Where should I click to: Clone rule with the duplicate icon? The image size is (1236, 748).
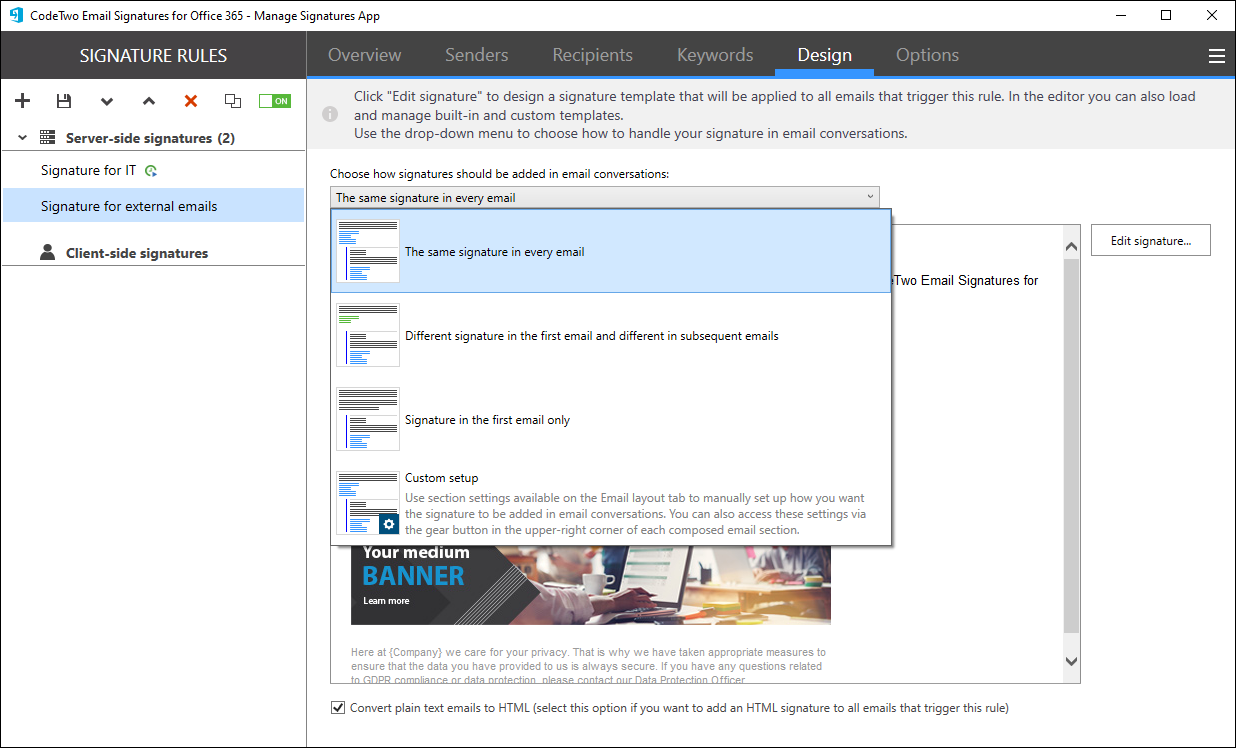coord(233,101)
